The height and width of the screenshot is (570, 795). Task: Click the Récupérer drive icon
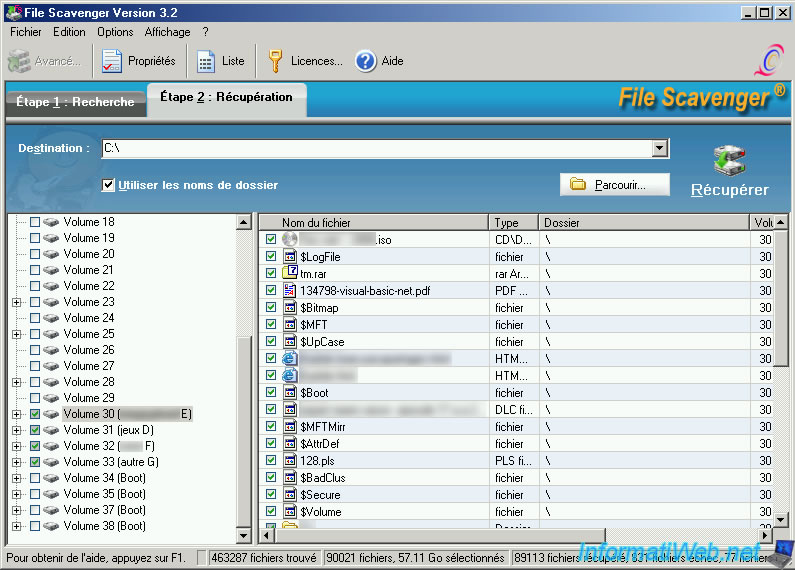pyautogui.click(x=730, y=160)
